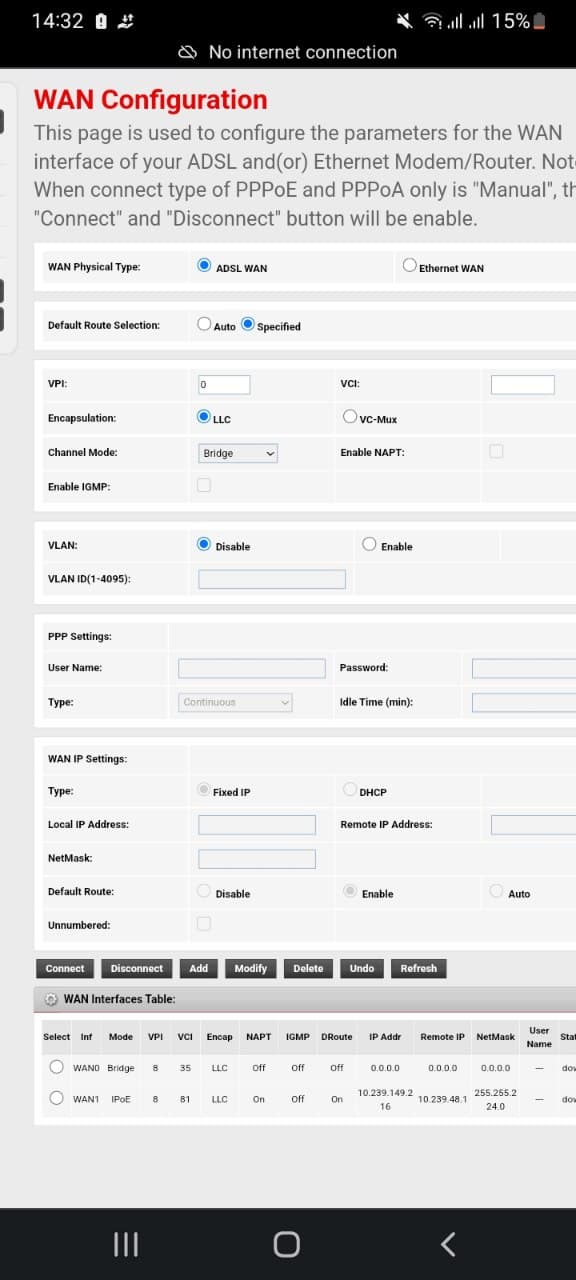576x1280 pixels.
Task: Set VLAN to Enable
Action: [369, 544]
